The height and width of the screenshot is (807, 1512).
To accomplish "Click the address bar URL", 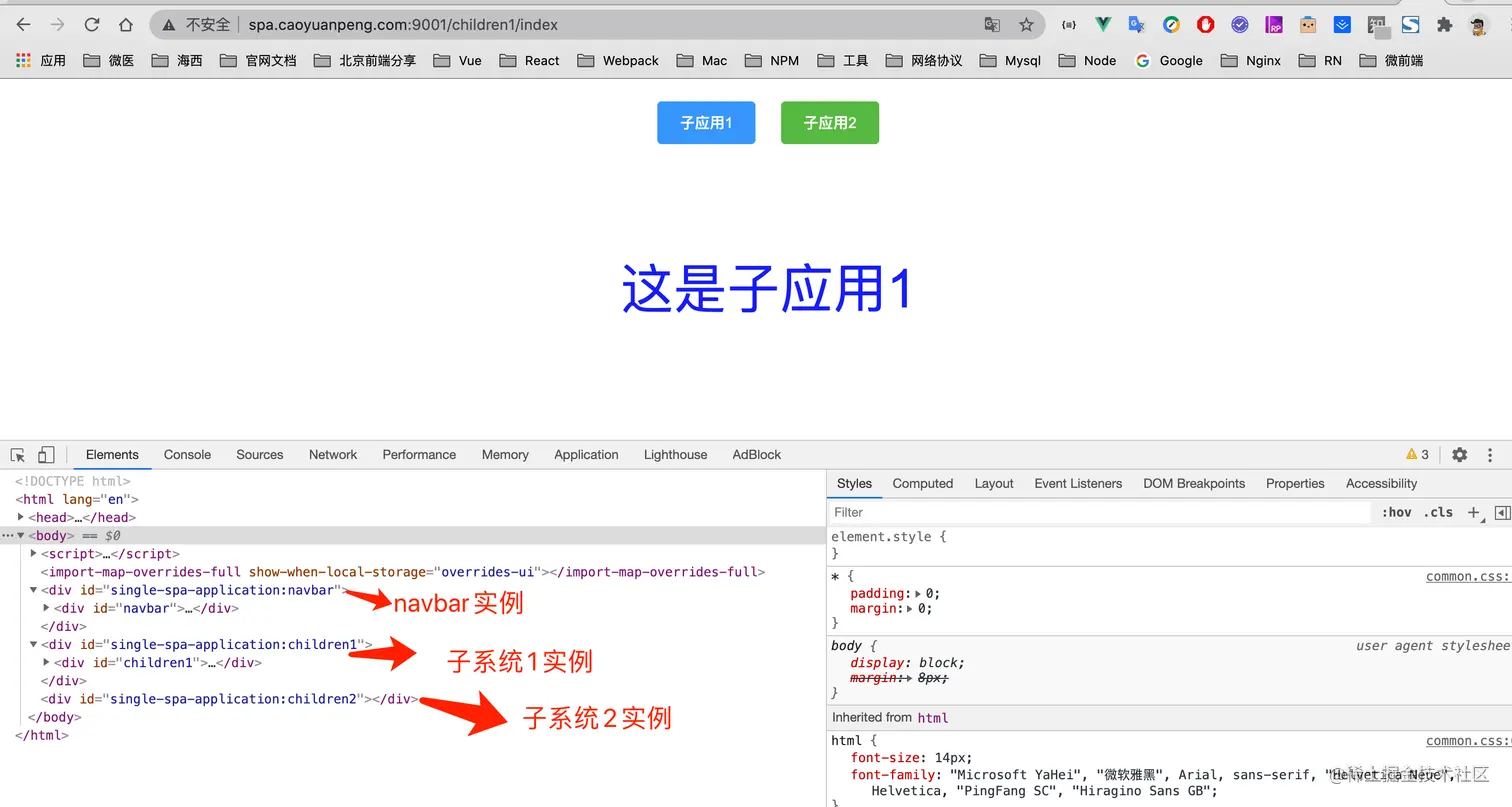I will (403, 25).
